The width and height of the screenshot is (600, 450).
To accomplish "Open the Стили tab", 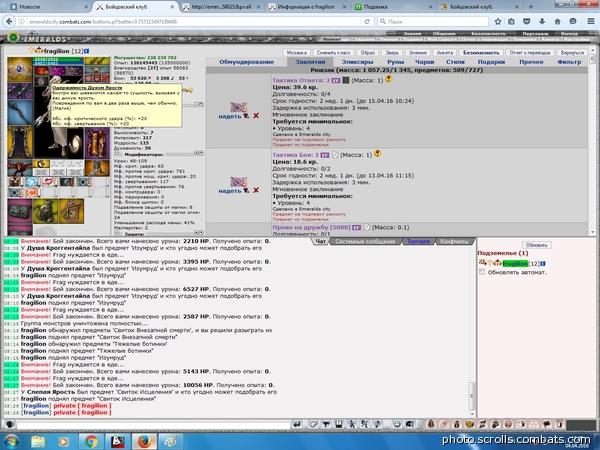I will 455,62.
